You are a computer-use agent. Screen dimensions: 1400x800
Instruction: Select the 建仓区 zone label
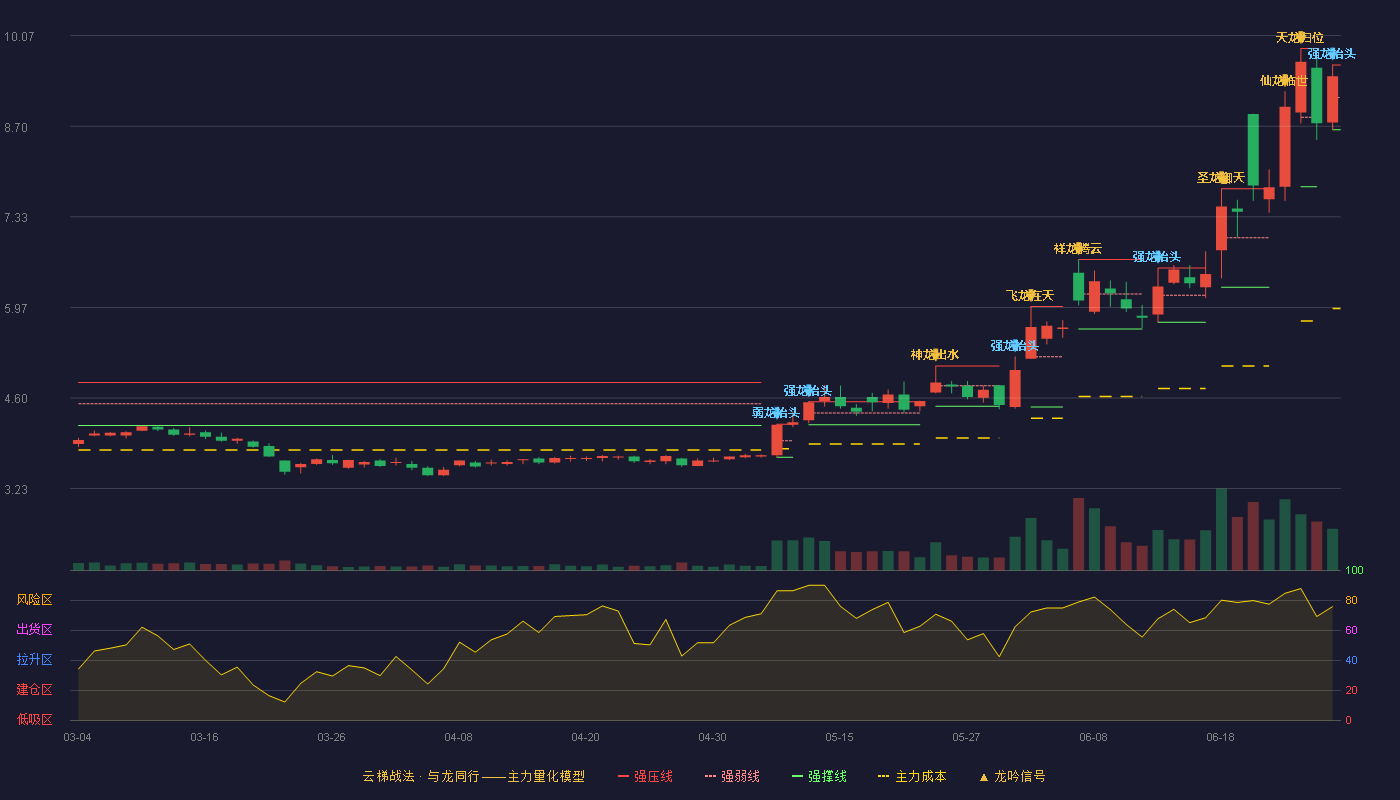pyautogui.click(x=34, y=690)
